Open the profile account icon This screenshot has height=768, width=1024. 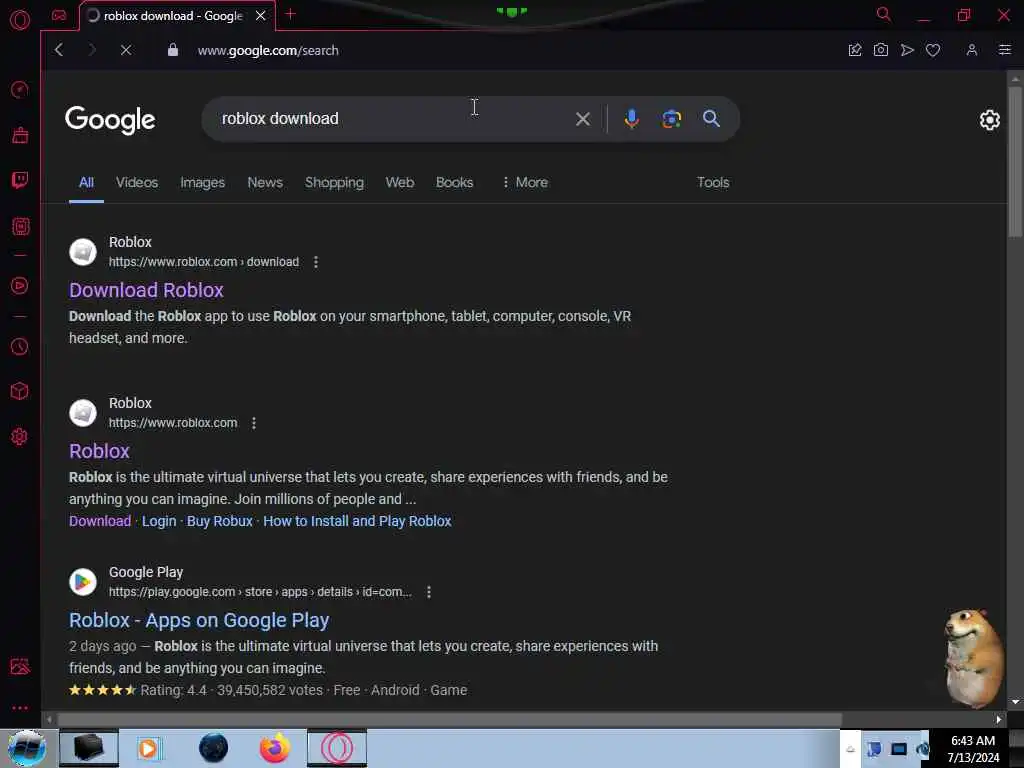pyautogui.click(x=972, y=50)
